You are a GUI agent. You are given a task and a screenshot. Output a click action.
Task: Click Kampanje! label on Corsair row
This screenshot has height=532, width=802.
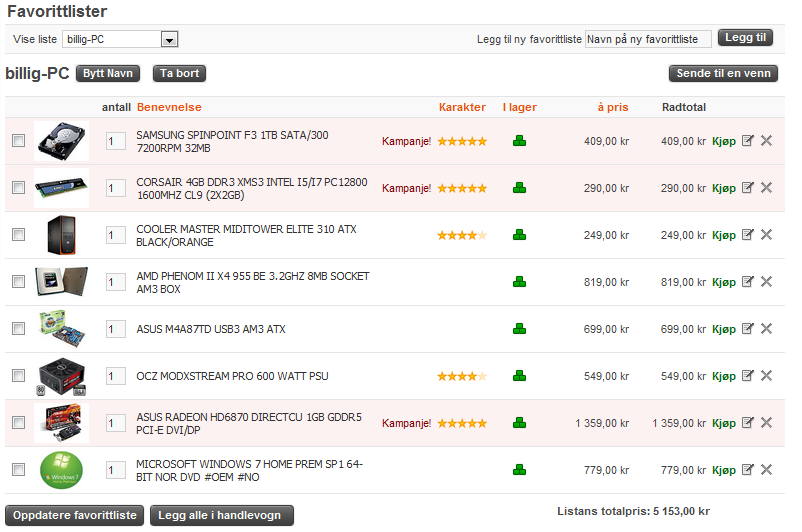click(x=407, y=188)
